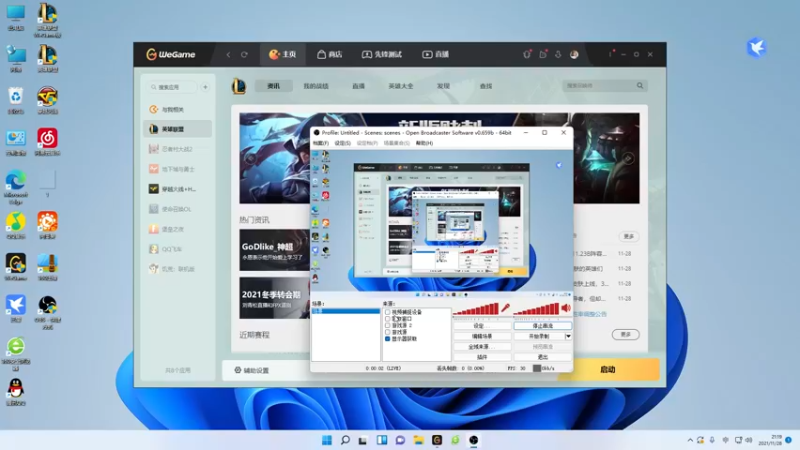Viewport: 800px width, 450px height.
Task: Enable the 视频捕捉设备 source checkbox
Action: [x=387, y=312]
